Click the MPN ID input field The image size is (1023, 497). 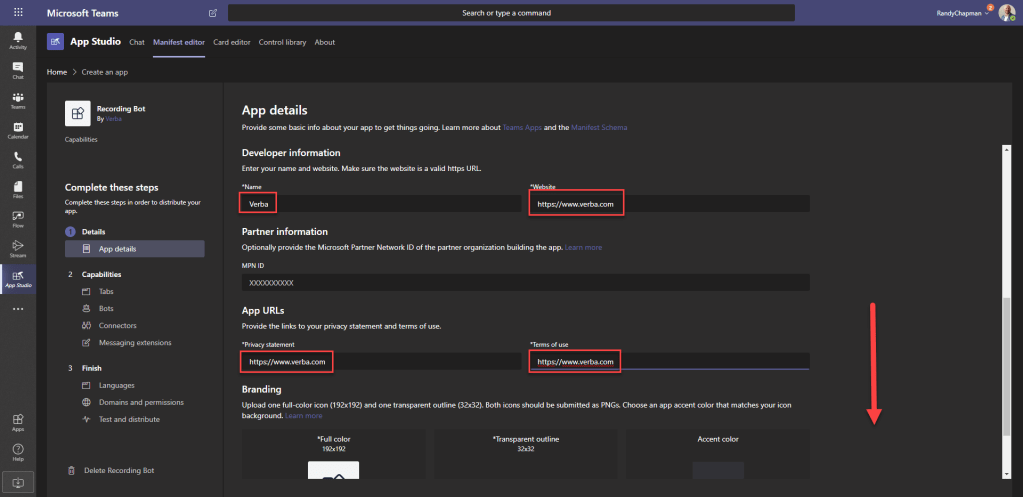click(525, 283)
